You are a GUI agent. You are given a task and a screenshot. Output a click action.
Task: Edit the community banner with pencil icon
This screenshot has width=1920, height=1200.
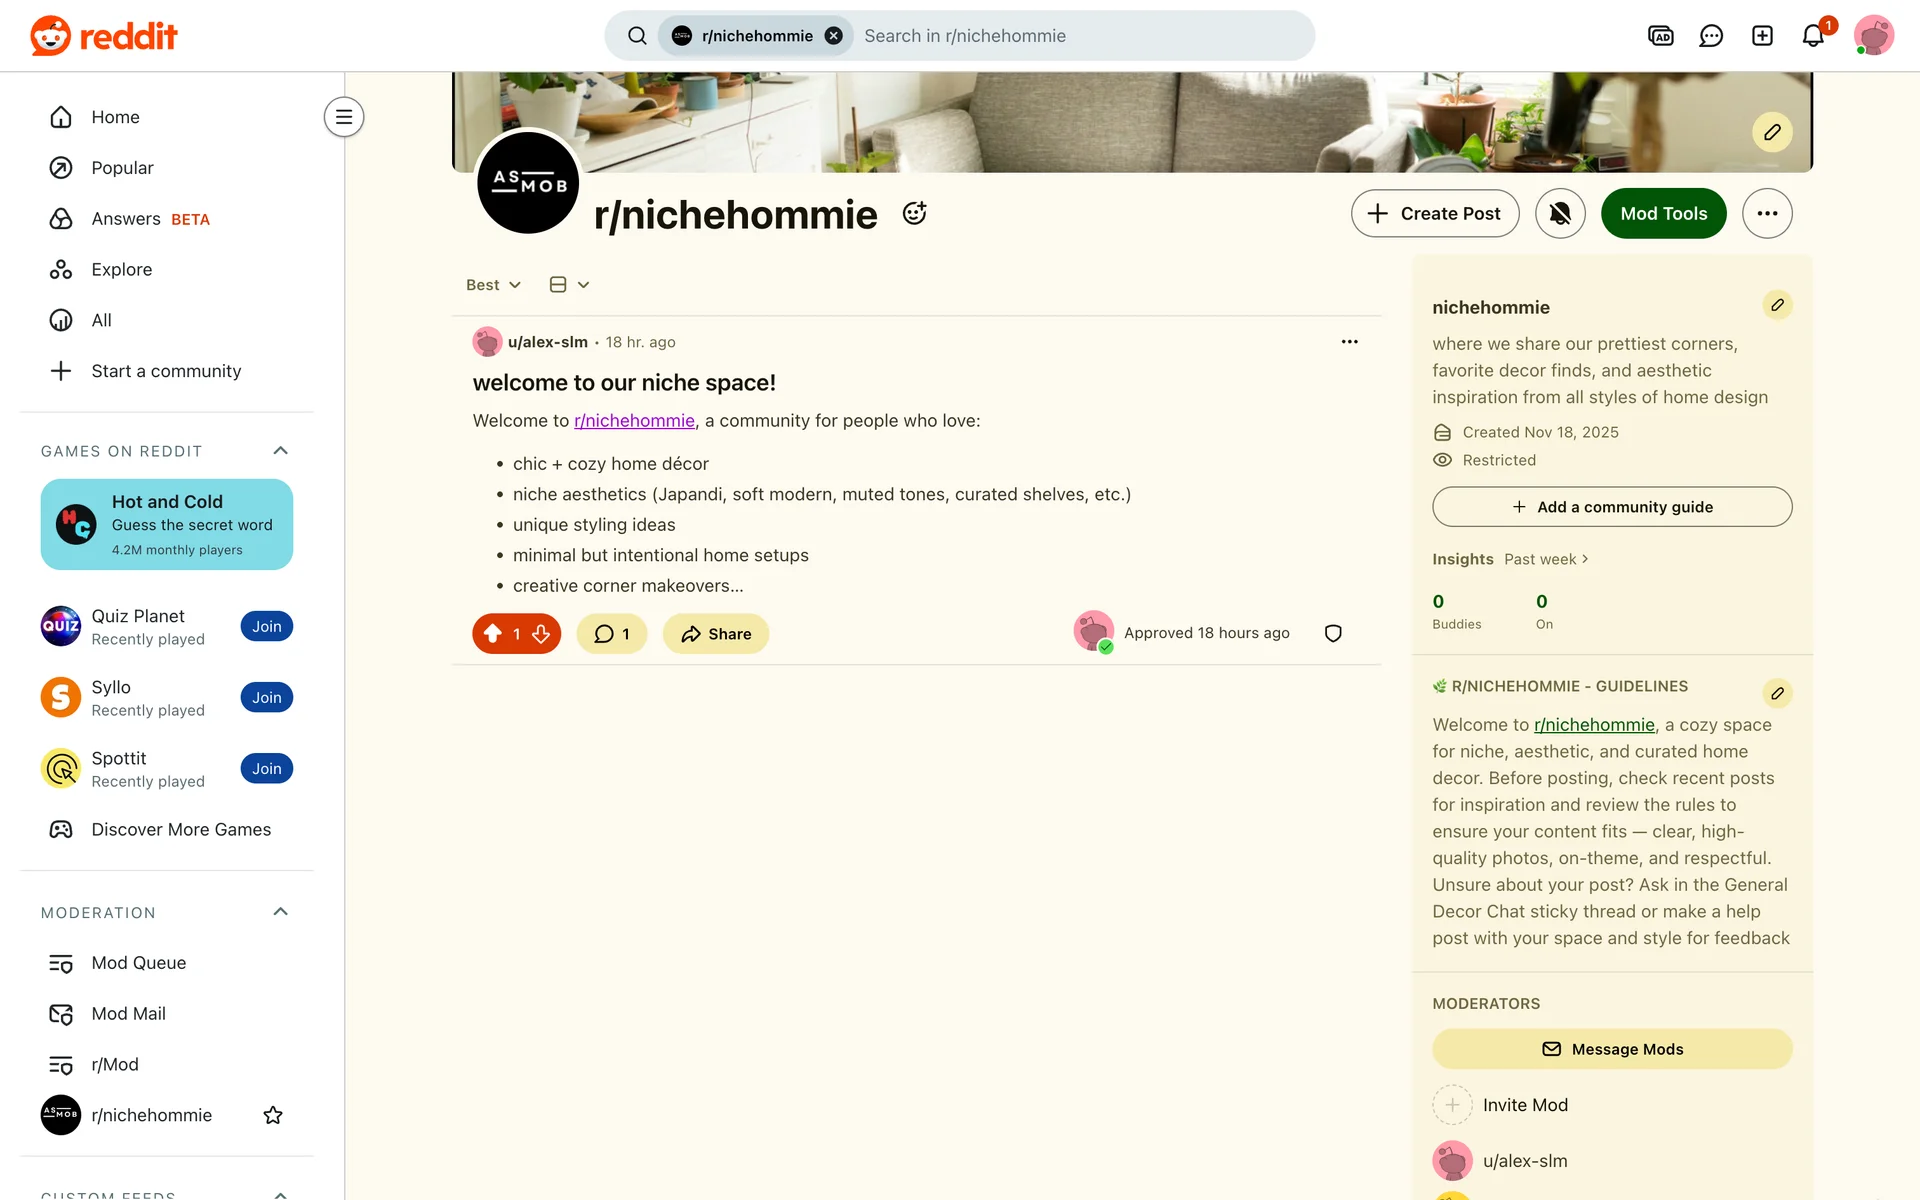pos(1772,132)
